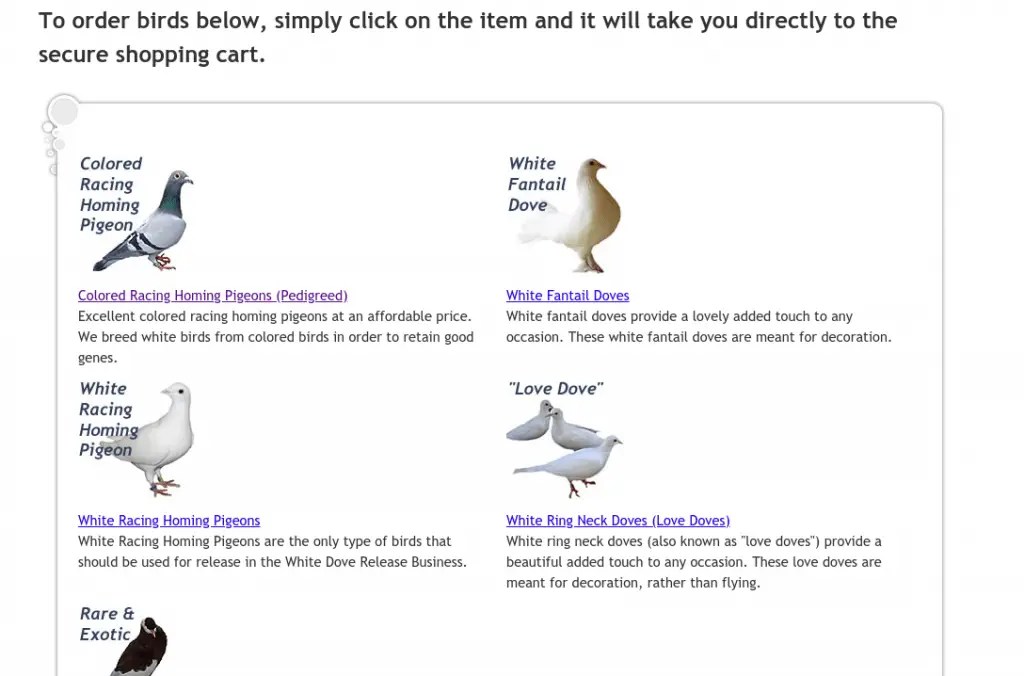Image resolution: width=1024 pixels, height=676 pixels.
Task: Click the Colored Racing pigeons description text
Action: (x=274, y=337)
